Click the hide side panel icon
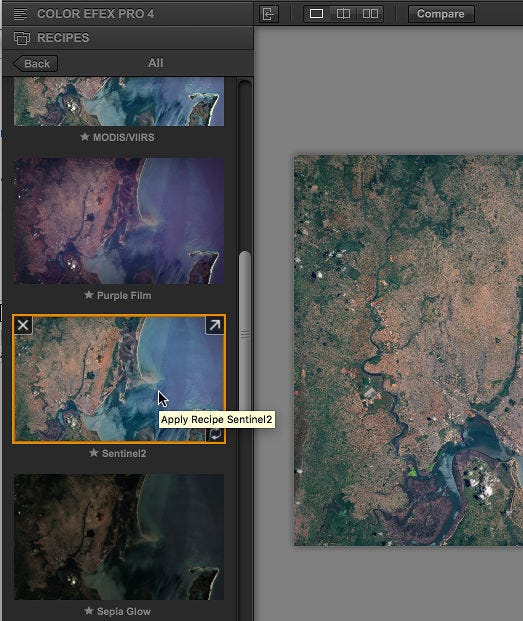 click(269, 14)
